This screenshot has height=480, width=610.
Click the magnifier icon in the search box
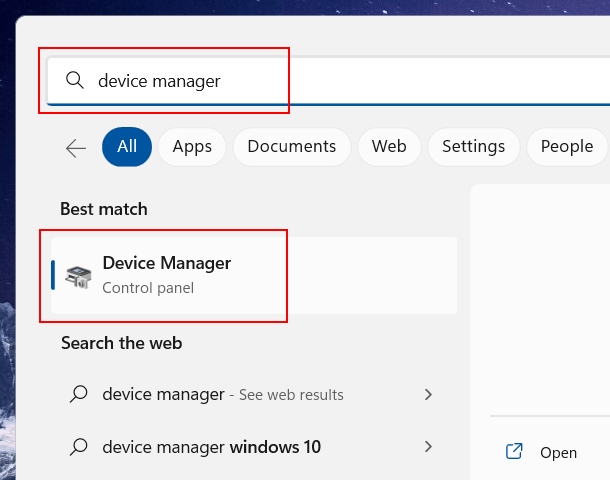(74, 81)
